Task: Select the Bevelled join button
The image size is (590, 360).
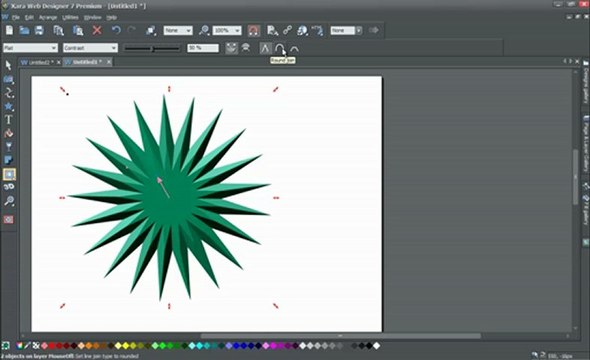Action: coord(294,48)
